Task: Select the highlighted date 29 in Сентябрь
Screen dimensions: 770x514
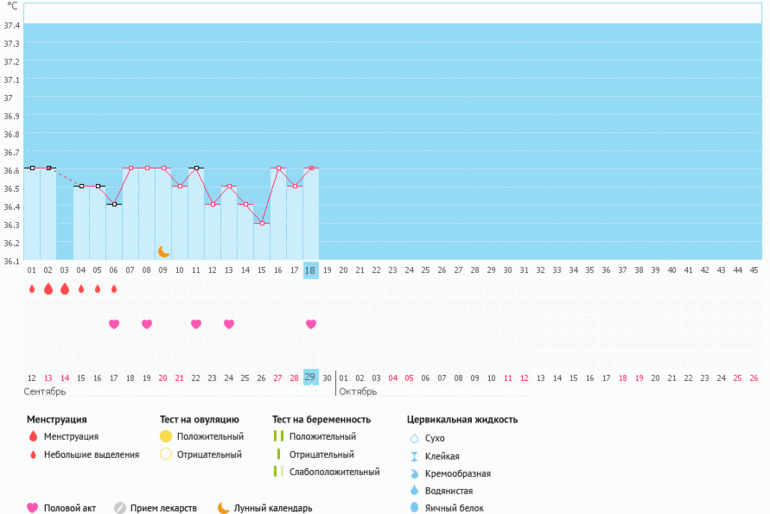Action: 311,377
